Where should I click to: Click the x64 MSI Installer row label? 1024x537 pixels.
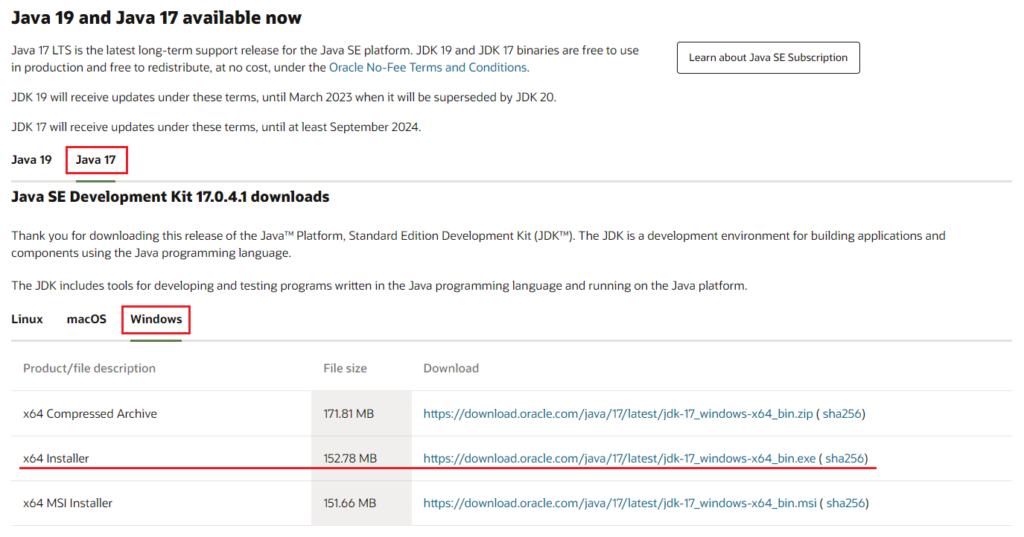pyautogui.click(x=68, y=503)
